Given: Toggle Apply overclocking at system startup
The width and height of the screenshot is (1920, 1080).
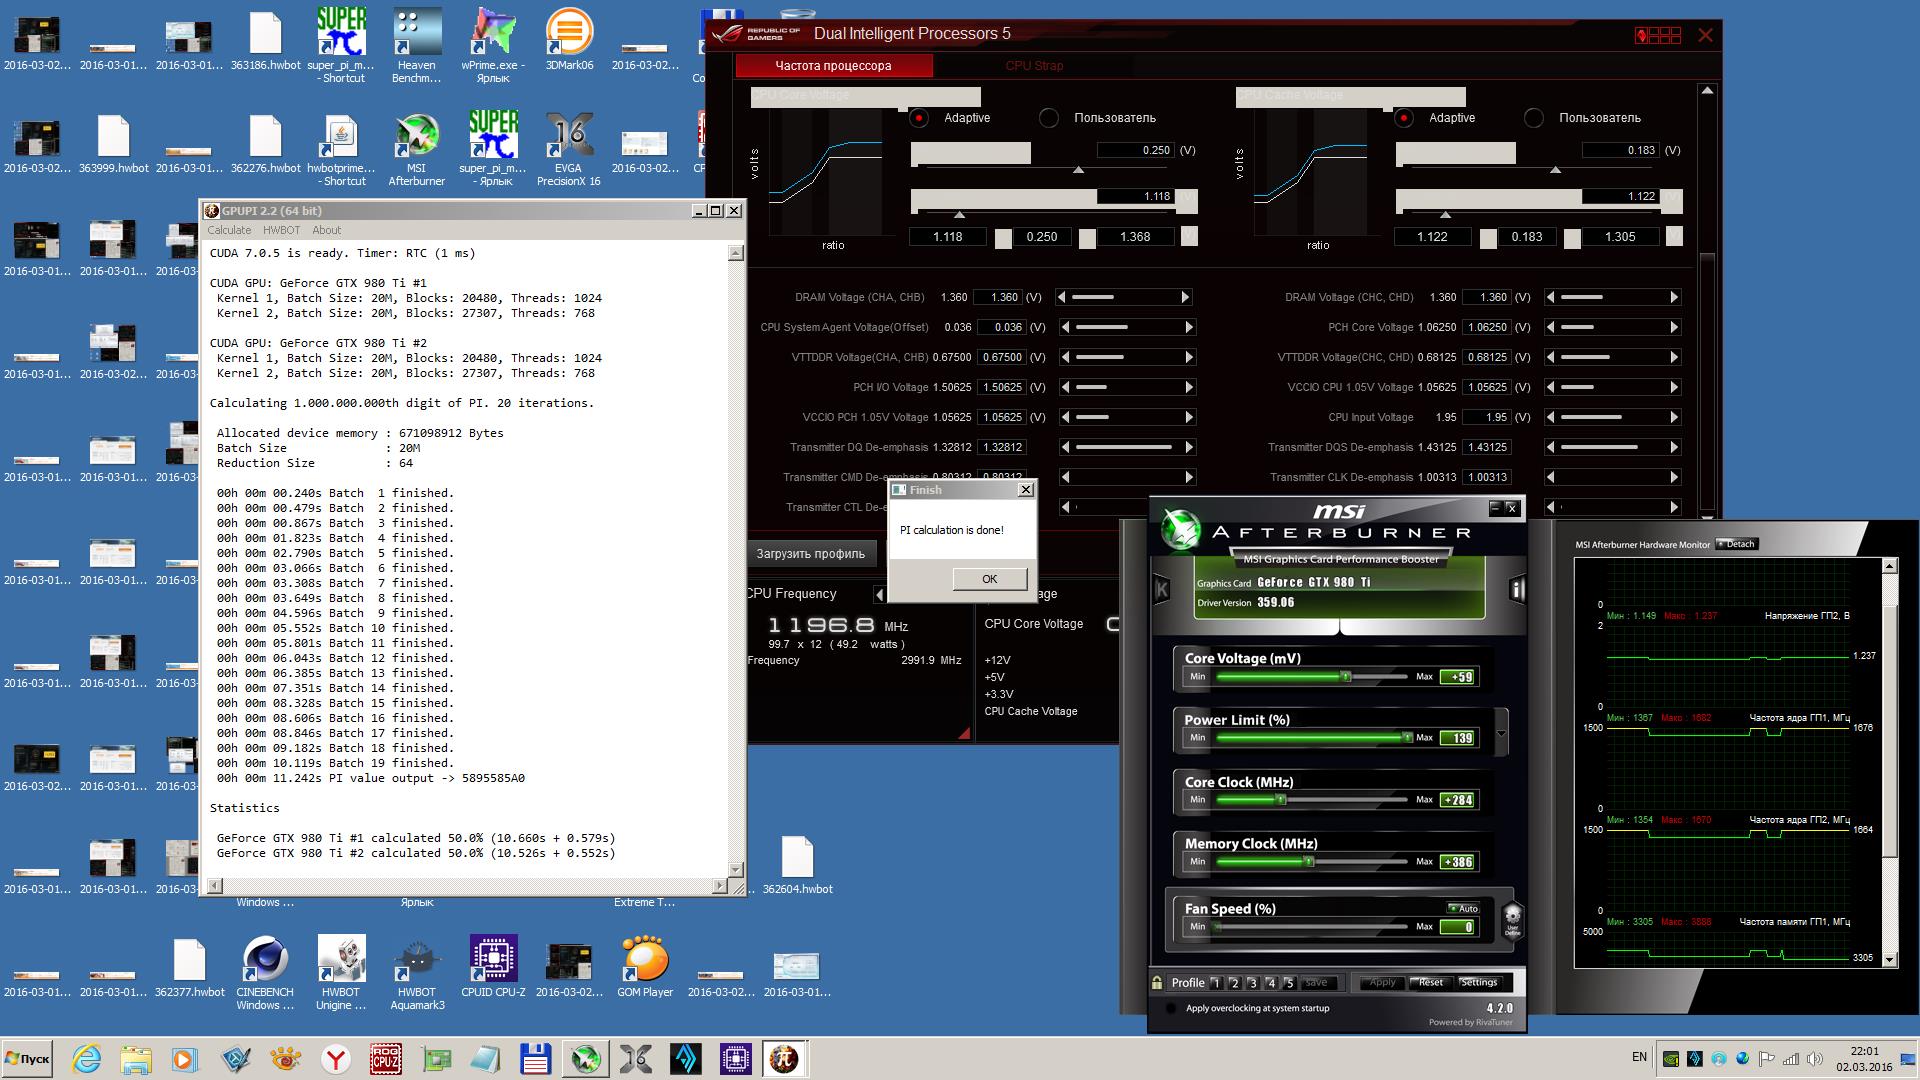Looking at the screenshot, I should coord(1170,1008).
